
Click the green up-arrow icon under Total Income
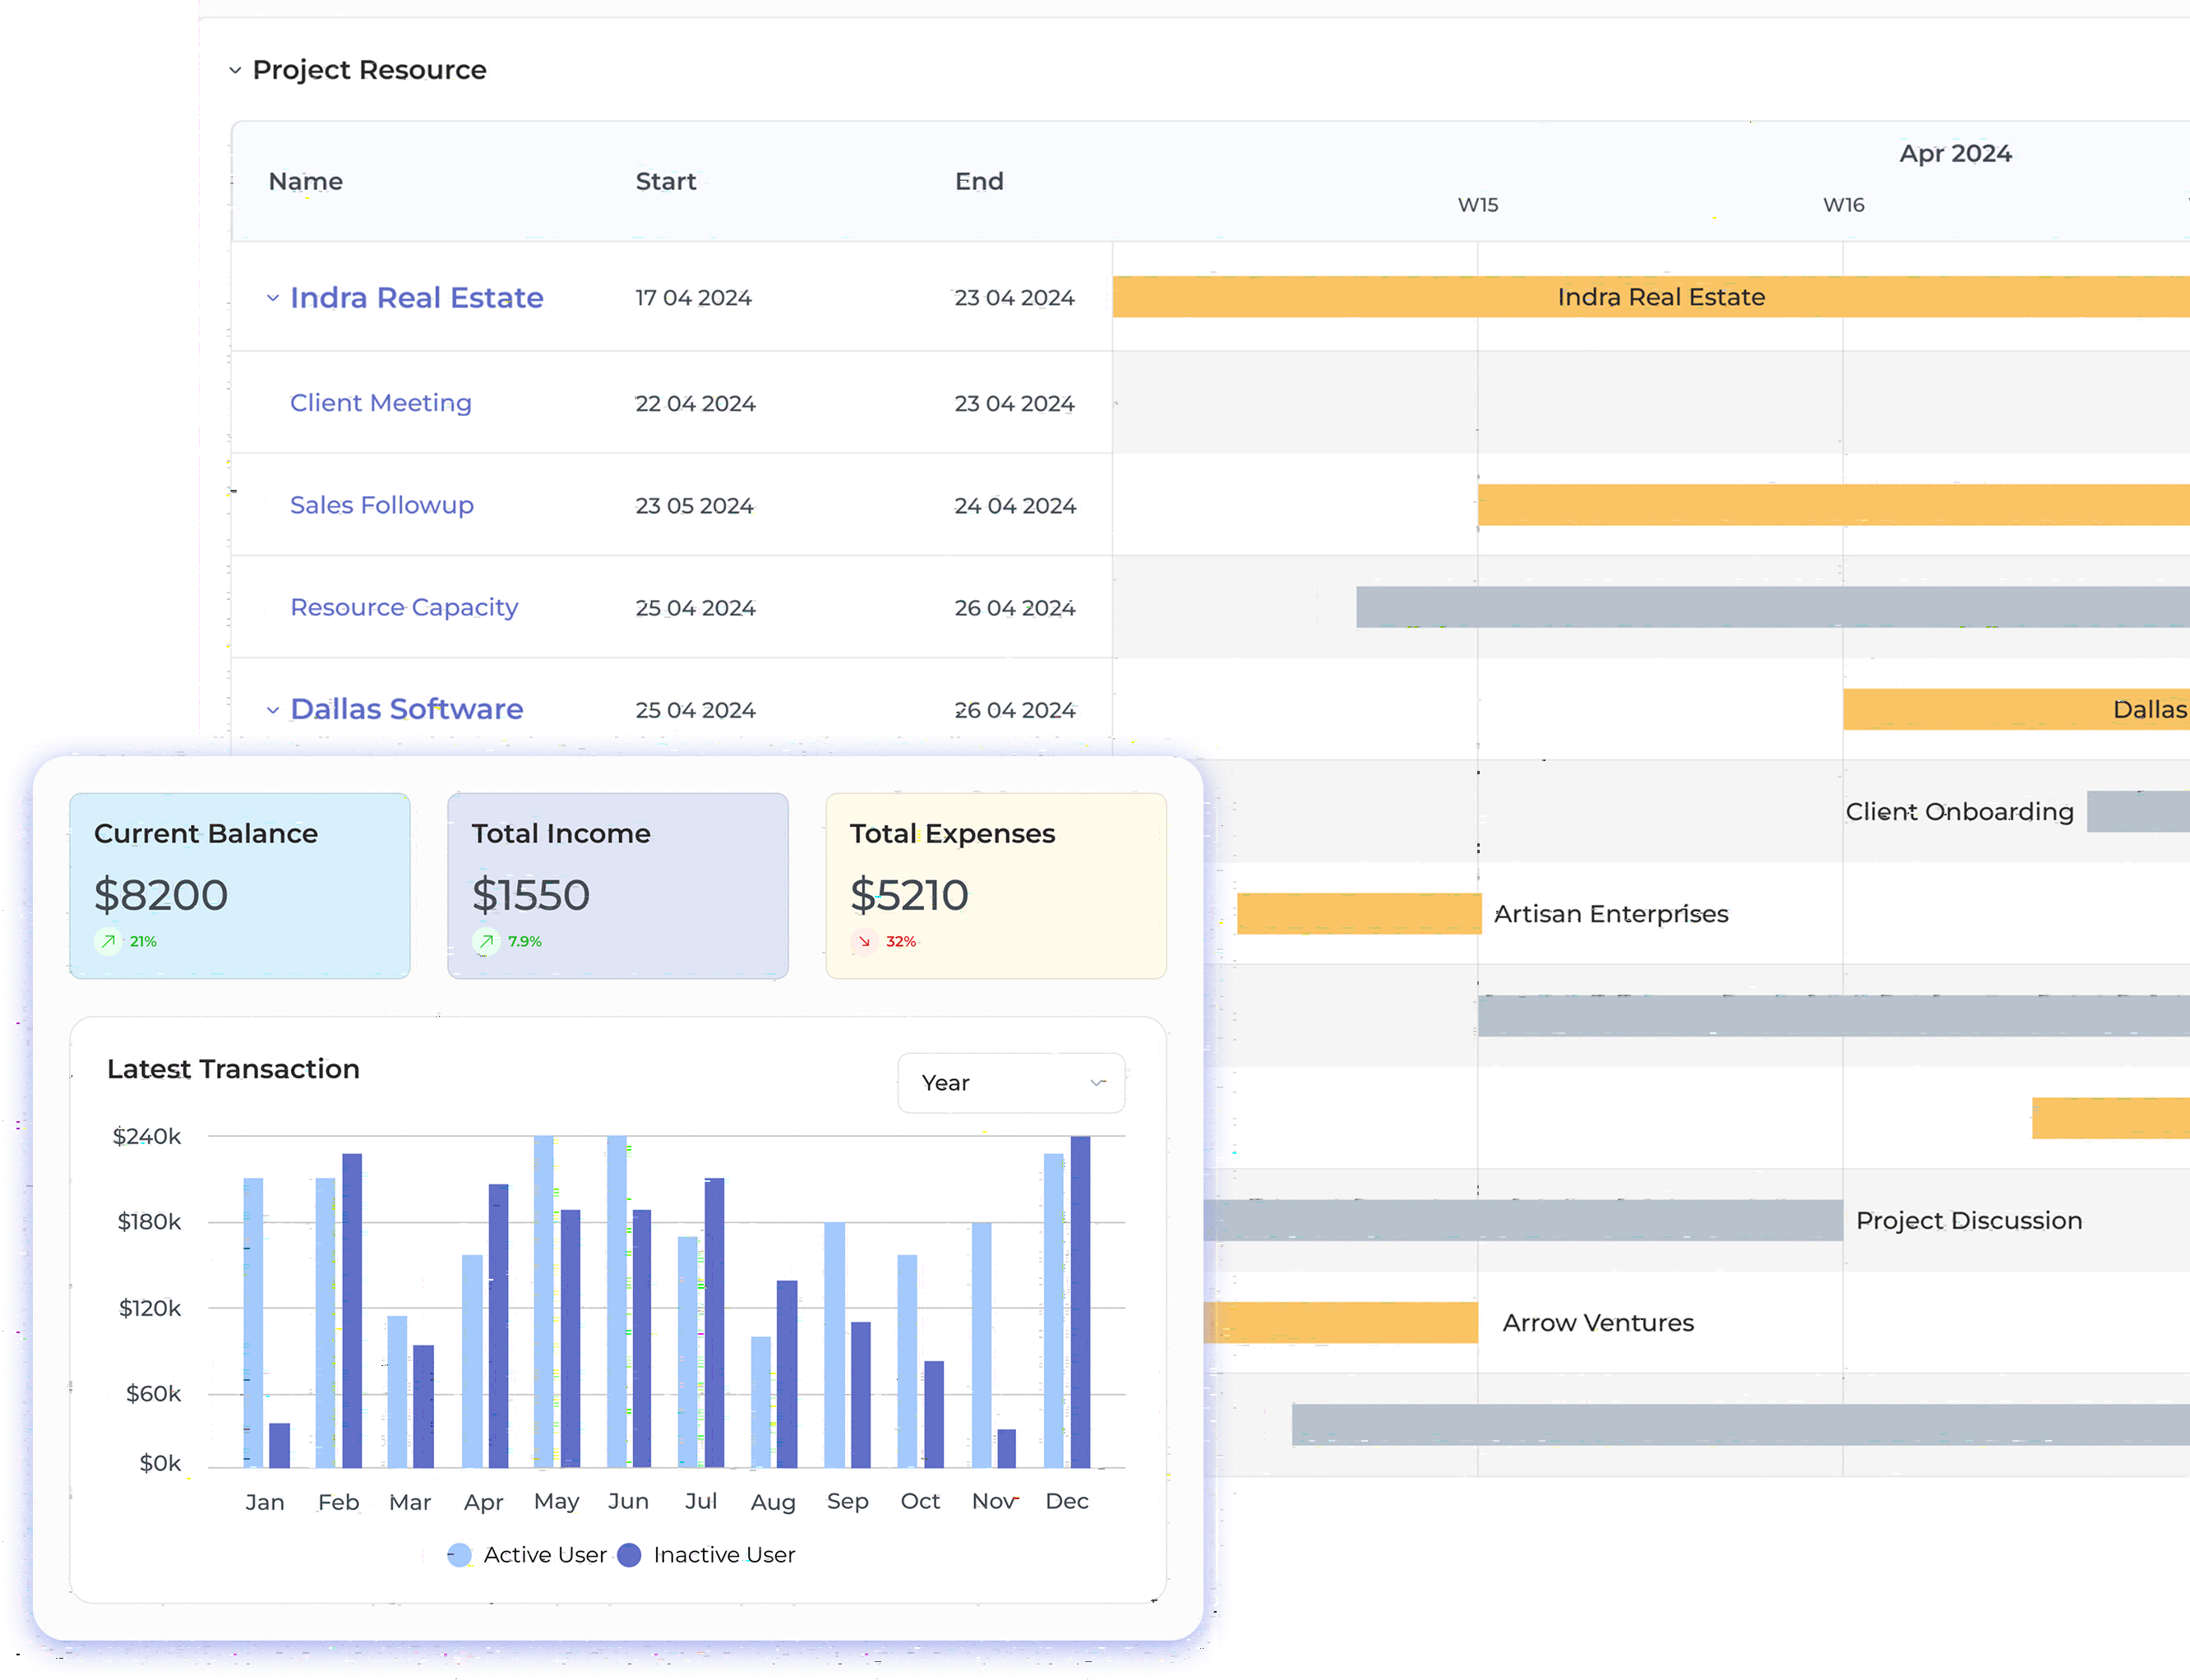[x=486, y=941]
